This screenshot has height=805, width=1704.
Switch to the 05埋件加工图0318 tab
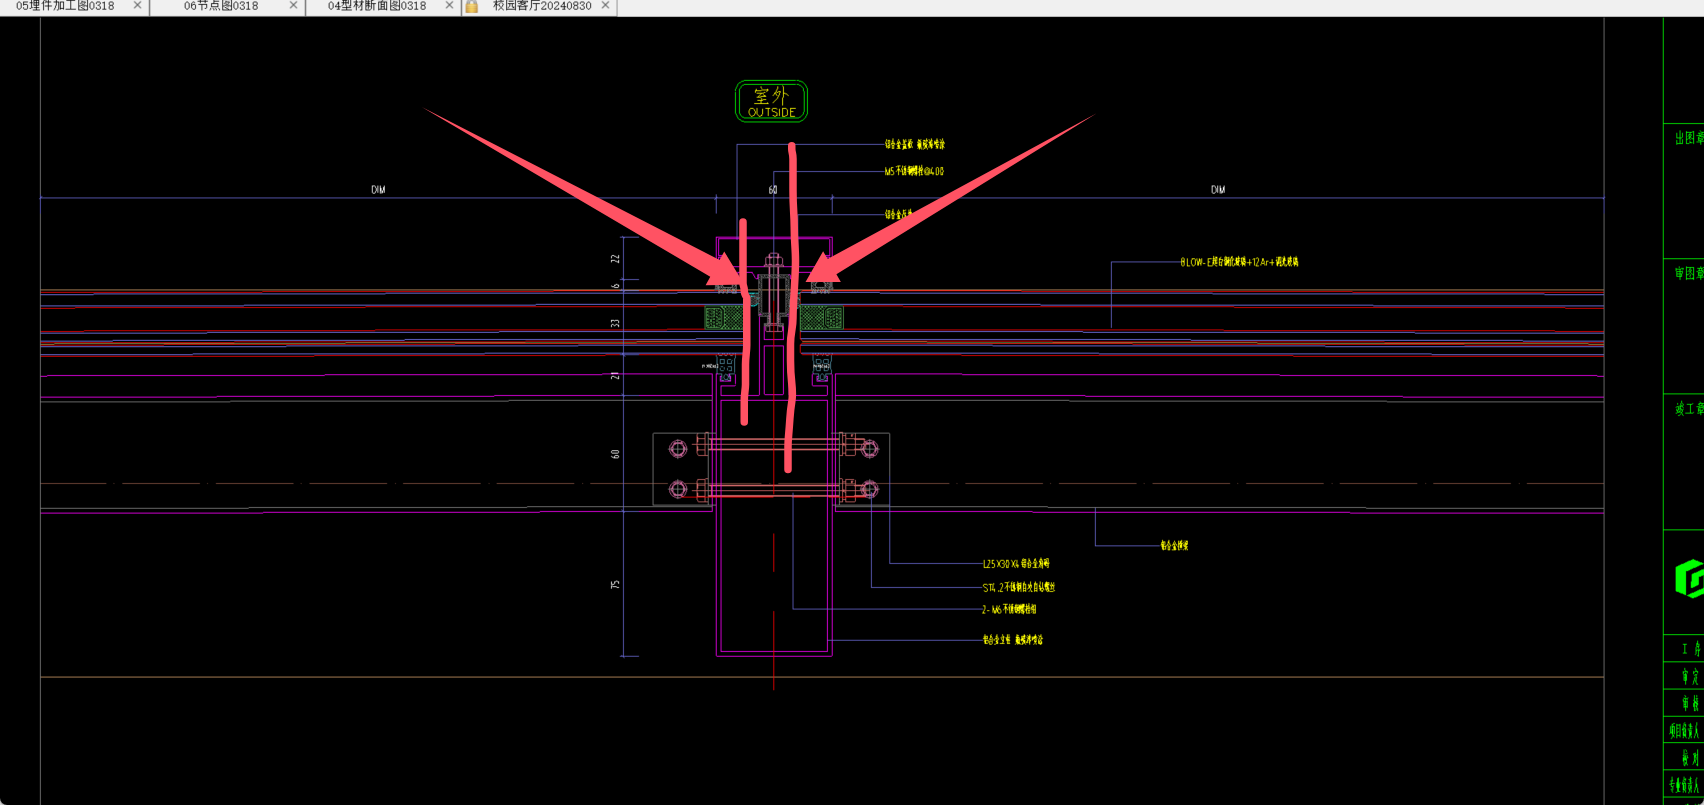pos(65,6)
